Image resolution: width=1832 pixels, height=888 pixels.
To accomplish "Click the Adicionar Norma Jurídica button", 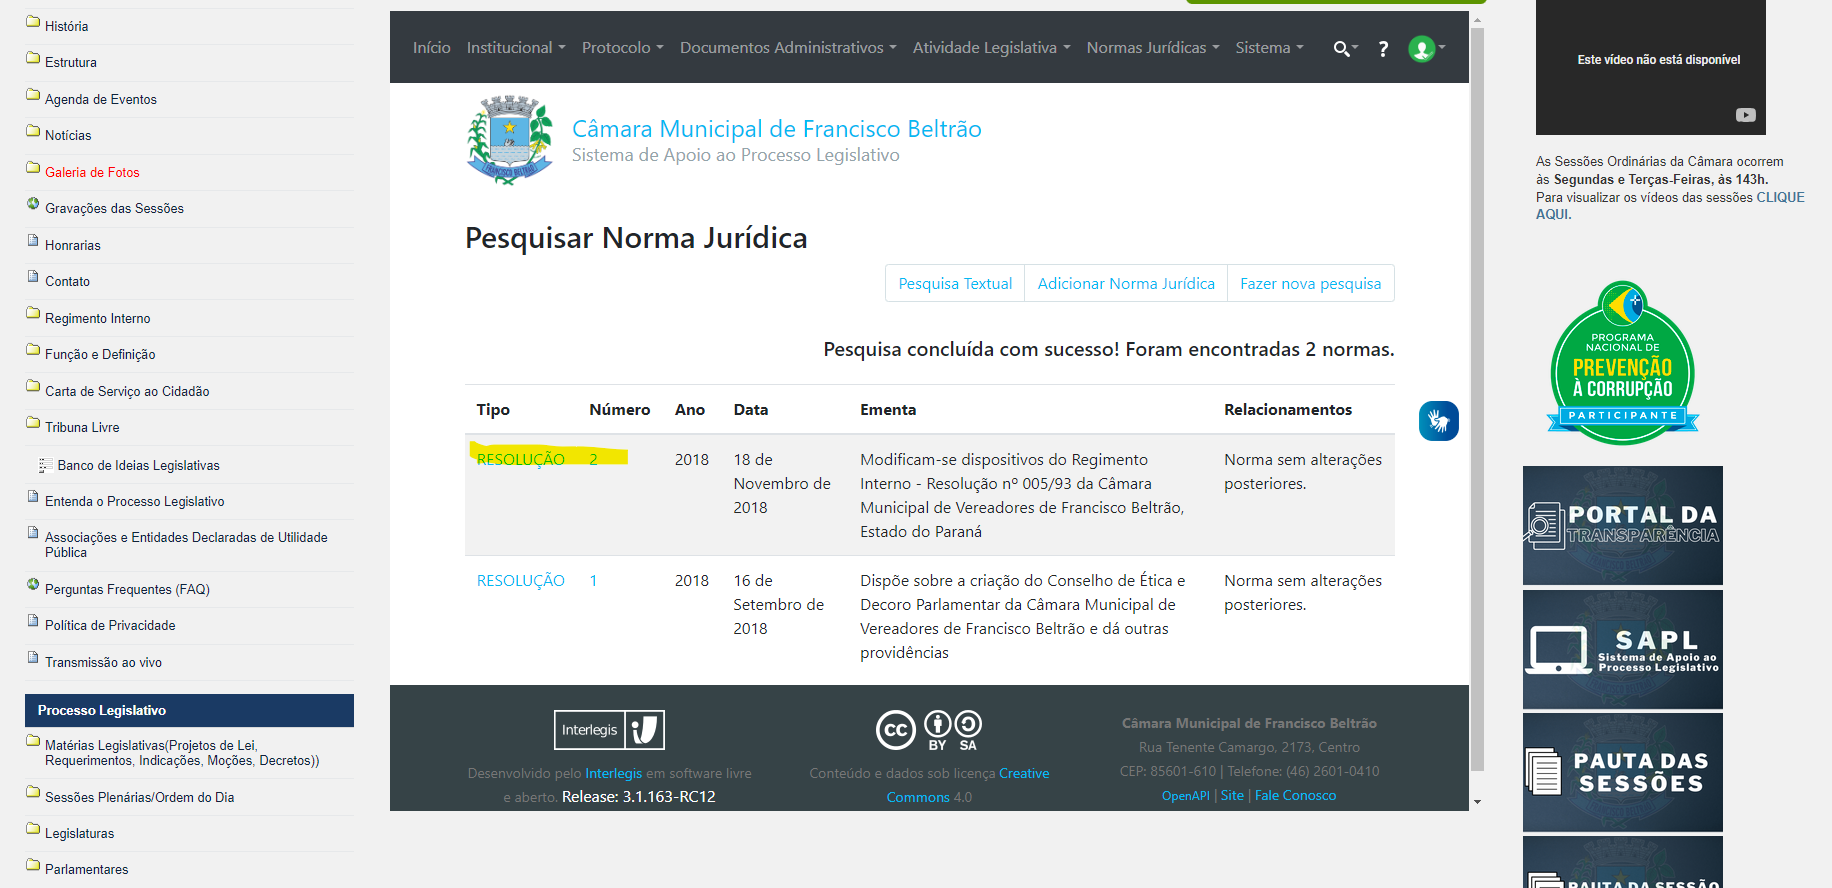I will [1126, 284].
